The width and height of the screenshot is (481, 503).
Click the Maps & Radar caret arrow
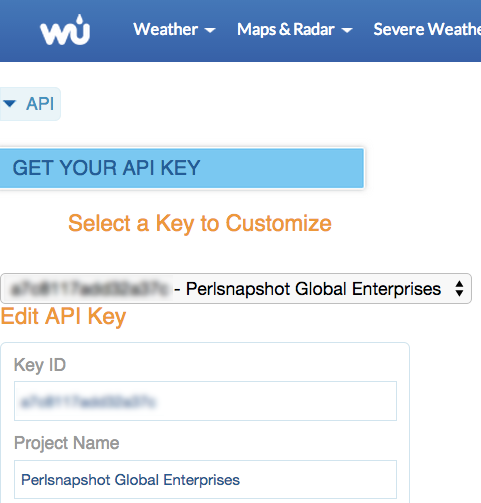[x=347, y=31]
